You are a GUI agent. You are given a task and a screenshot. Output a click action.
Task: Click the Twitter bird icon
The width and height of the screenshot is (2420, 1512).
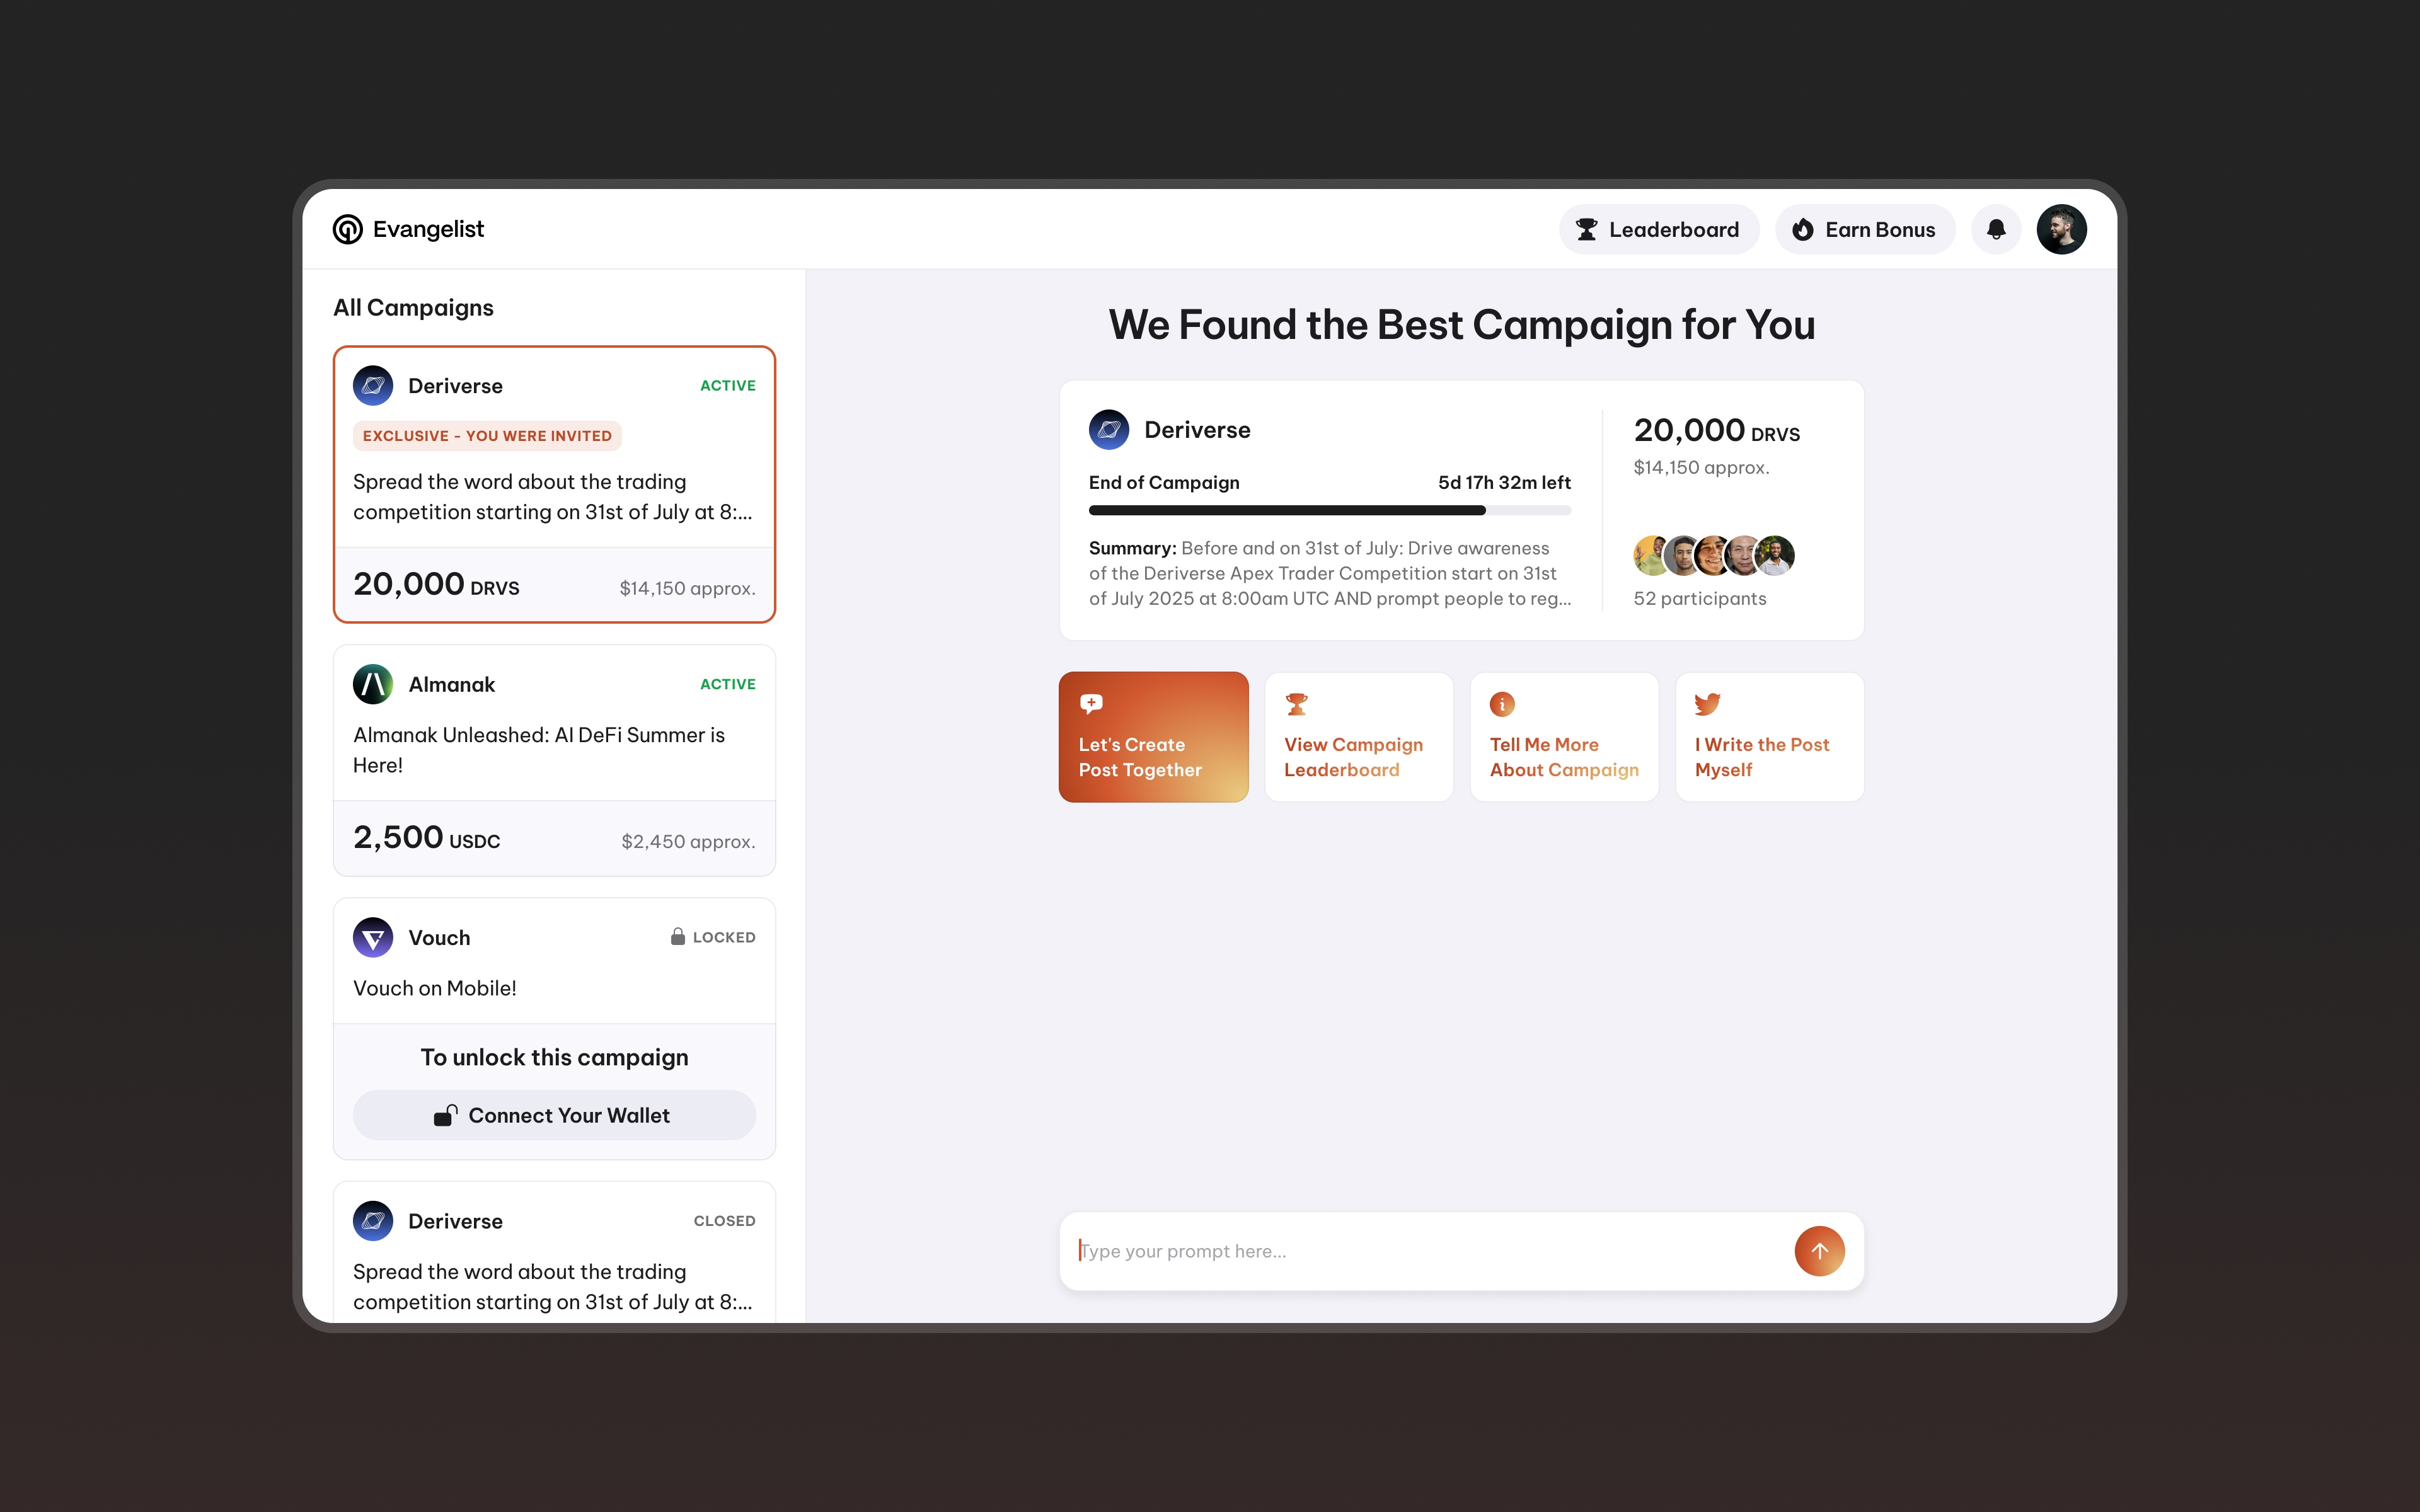click(1707, 704)
